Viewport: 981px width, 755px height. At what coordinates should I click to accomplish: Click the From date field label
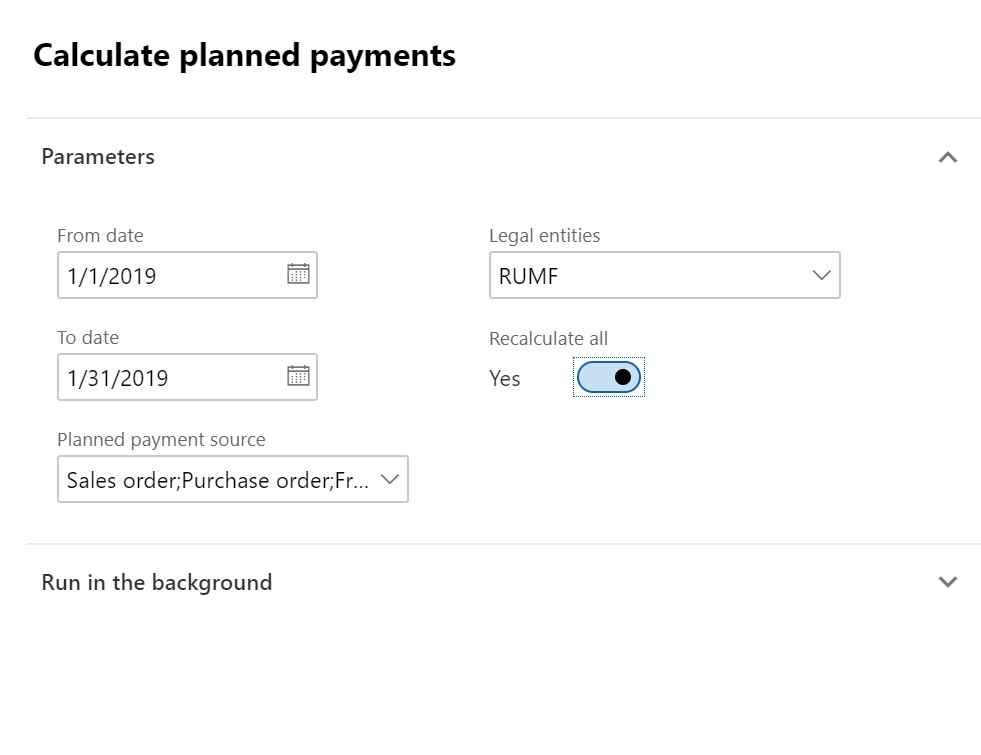pyautogui.click(x=100, y=236)
